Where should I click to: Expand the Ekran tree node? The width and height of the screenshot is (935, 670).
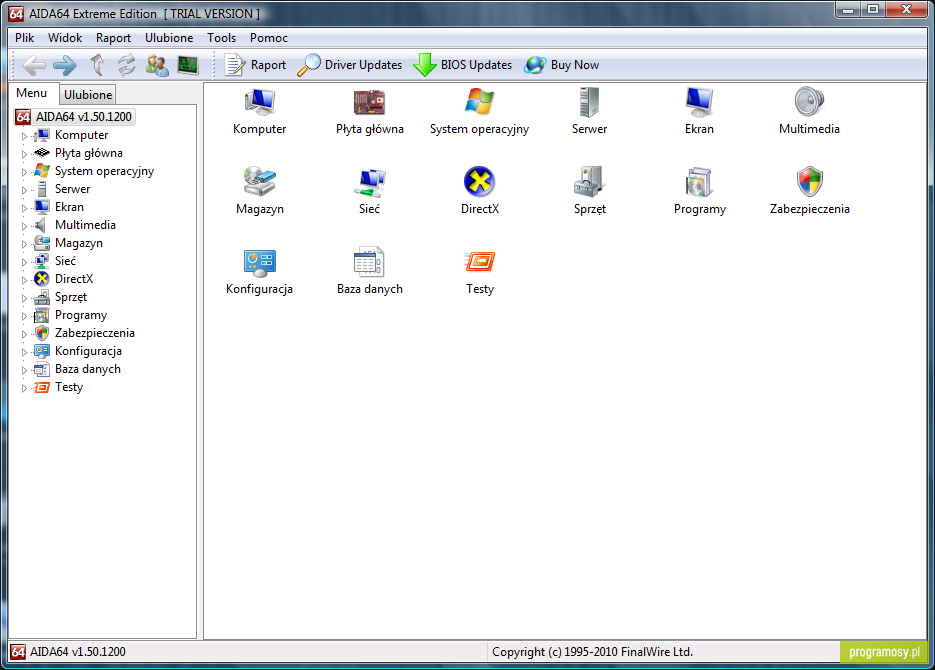point(24,207)
